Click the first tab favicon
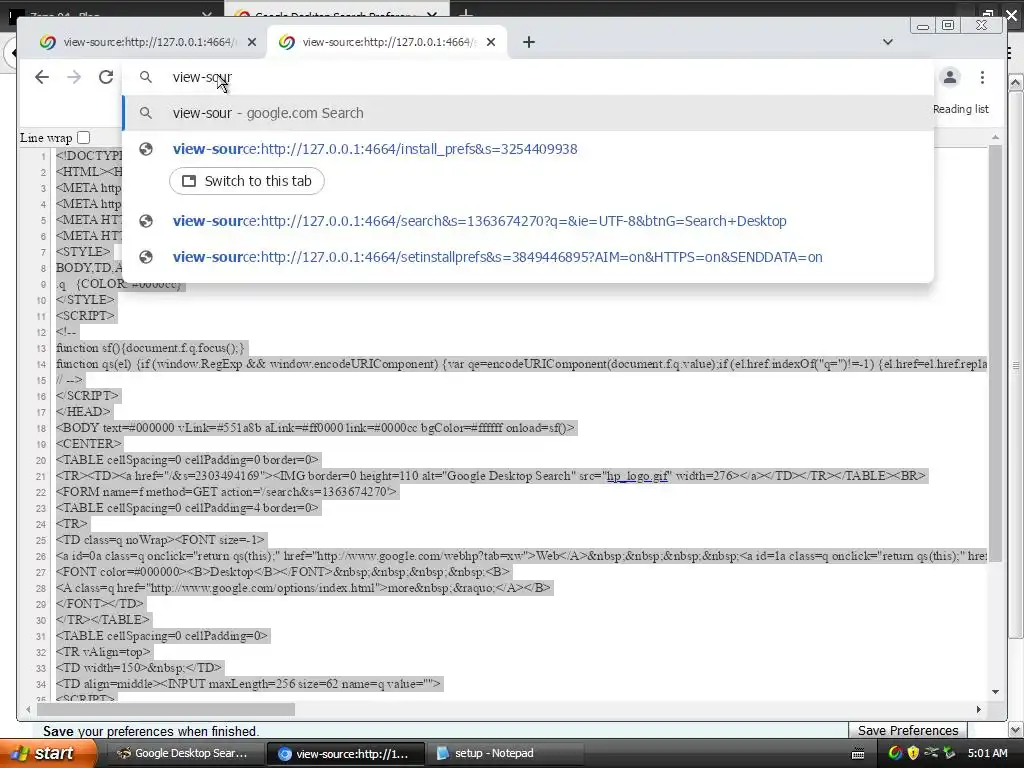Viewport: 1024px width, 768px height. tap(47, 42)
